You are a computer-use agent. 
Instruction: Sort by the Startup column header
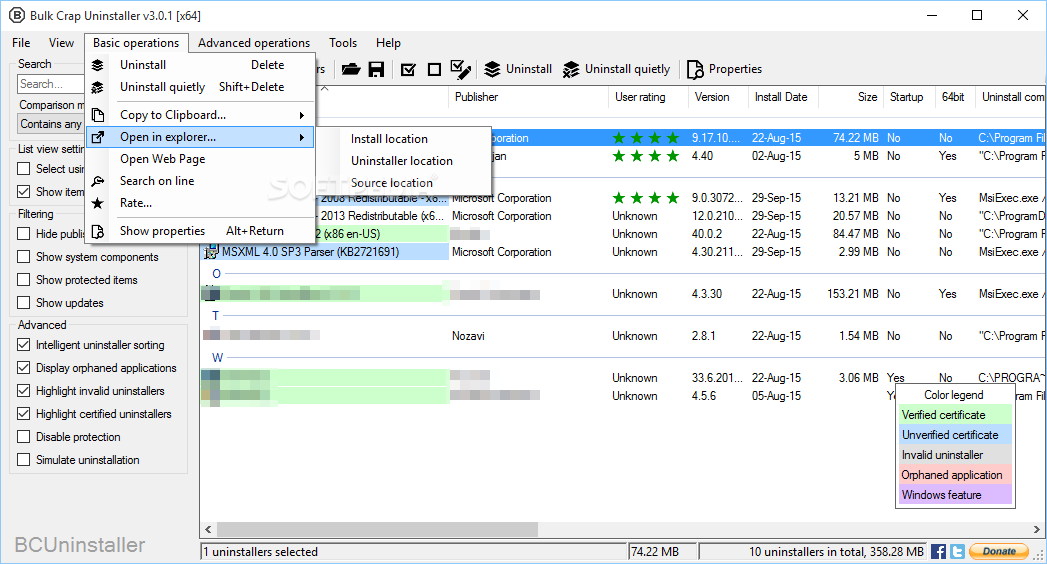907,97
